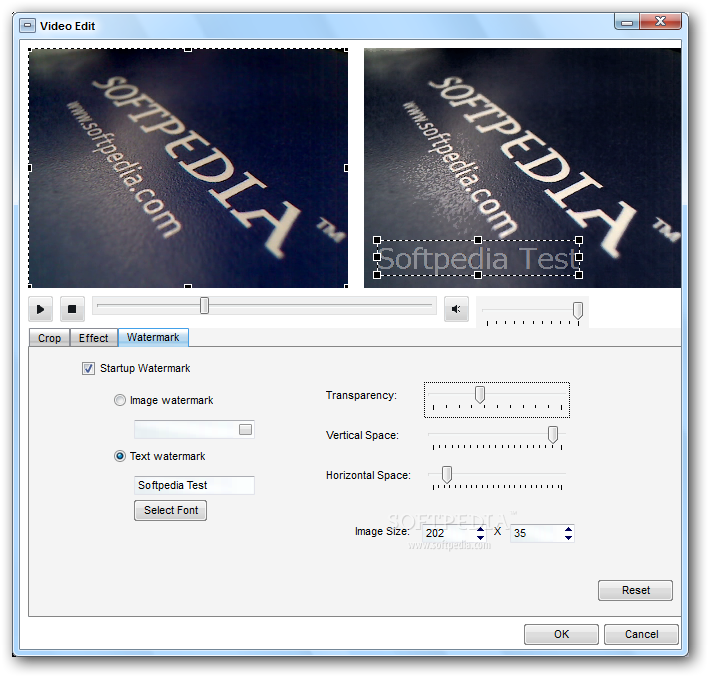Viewport: 709px width, 677px height.
Task: Click the Select Font button
Action: [x=170, y=510]
